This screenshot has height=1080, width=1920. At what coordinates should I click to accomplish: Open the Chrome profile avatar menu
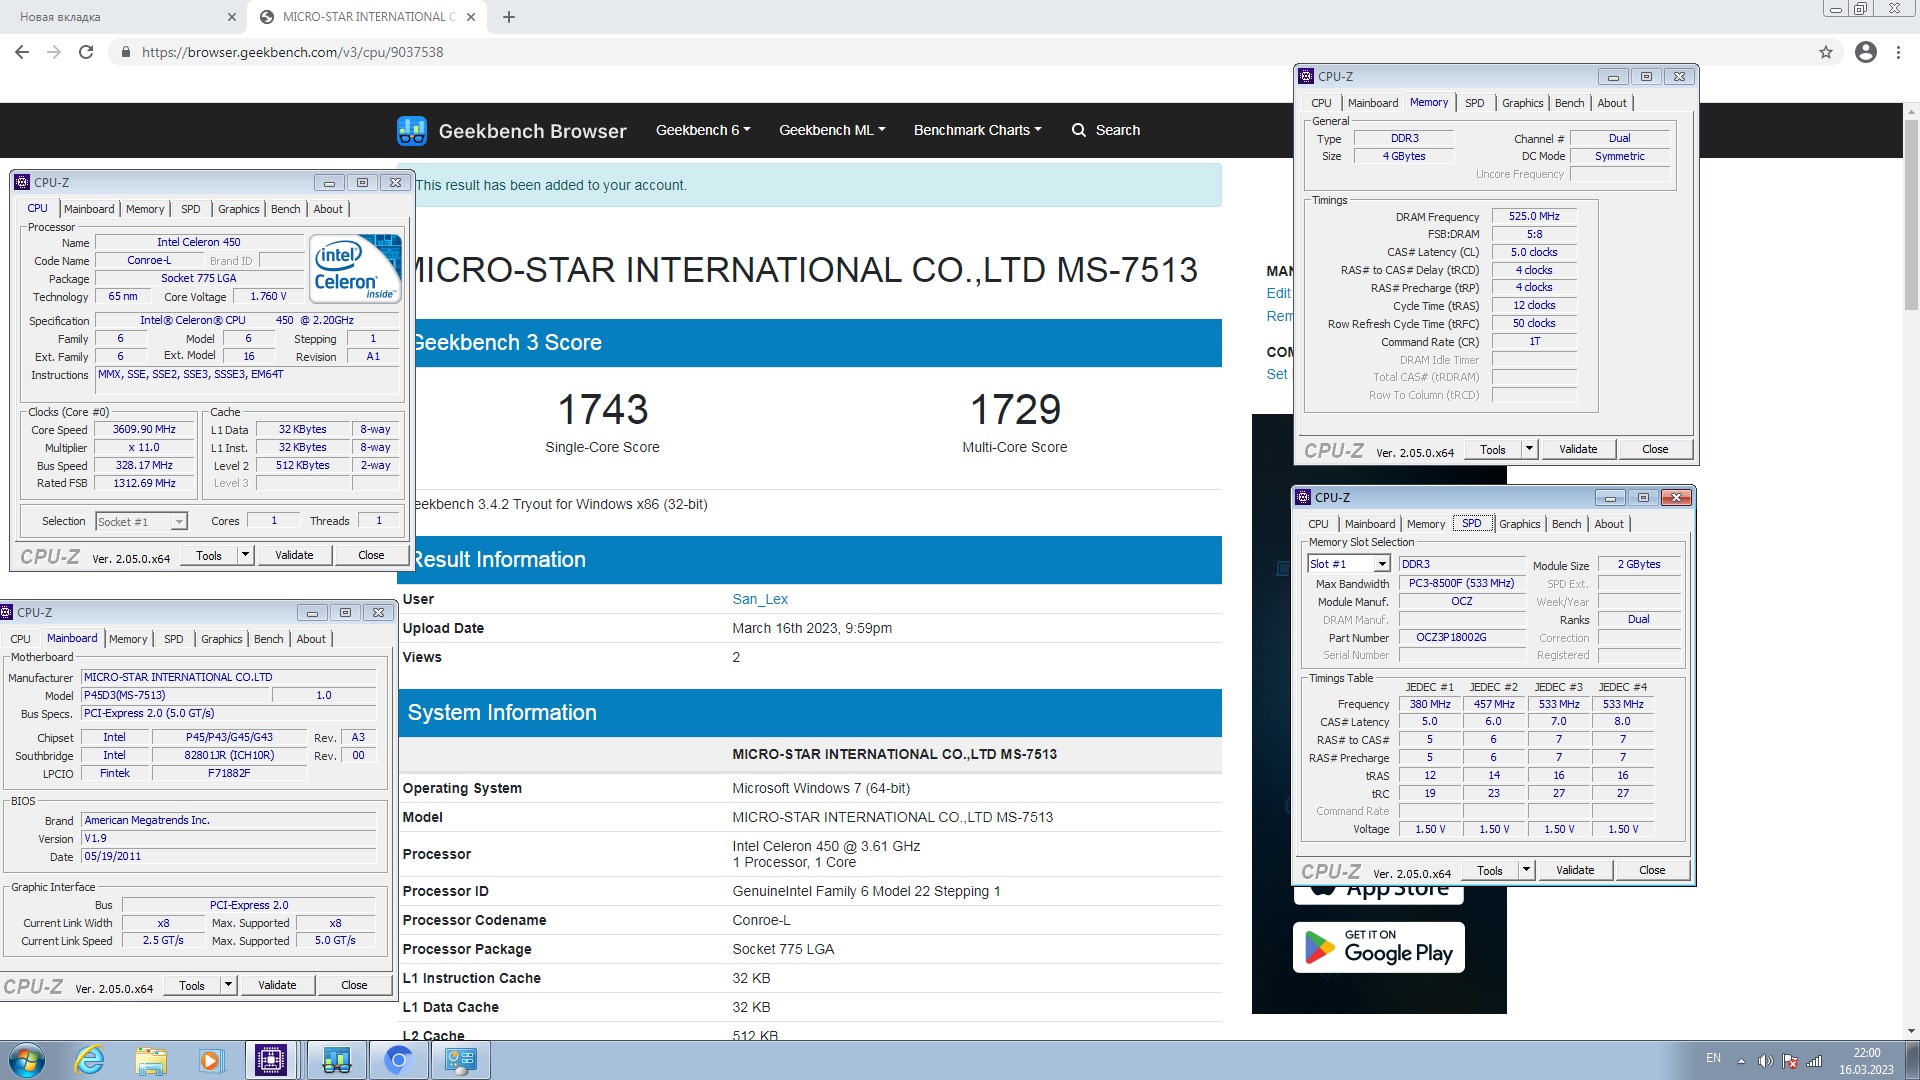coord(1866,52)
